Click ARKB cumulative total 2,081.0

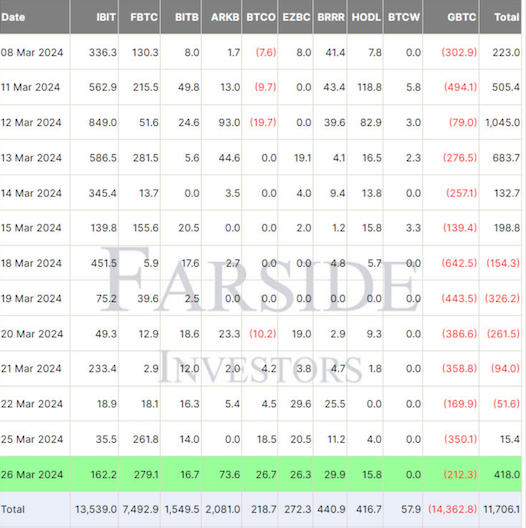point(223,509)
